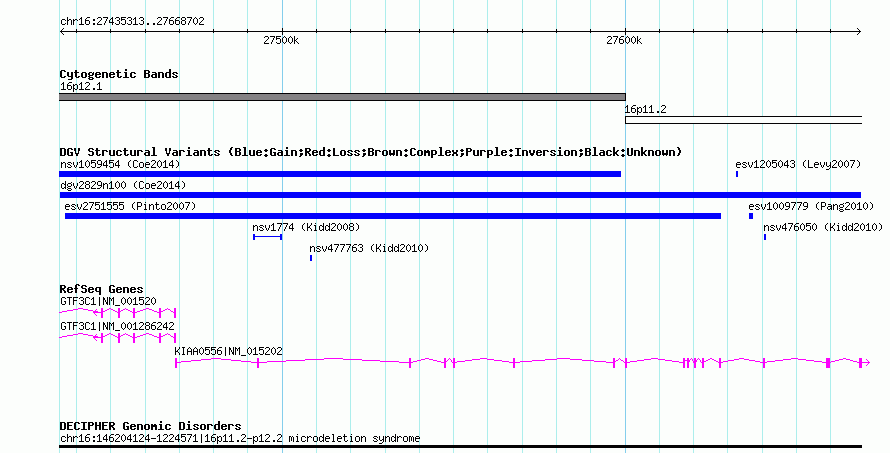Viewport: 890px width, 453px height.
Task: Select the small nsv477763 variant marker
Action: point(311,258)
